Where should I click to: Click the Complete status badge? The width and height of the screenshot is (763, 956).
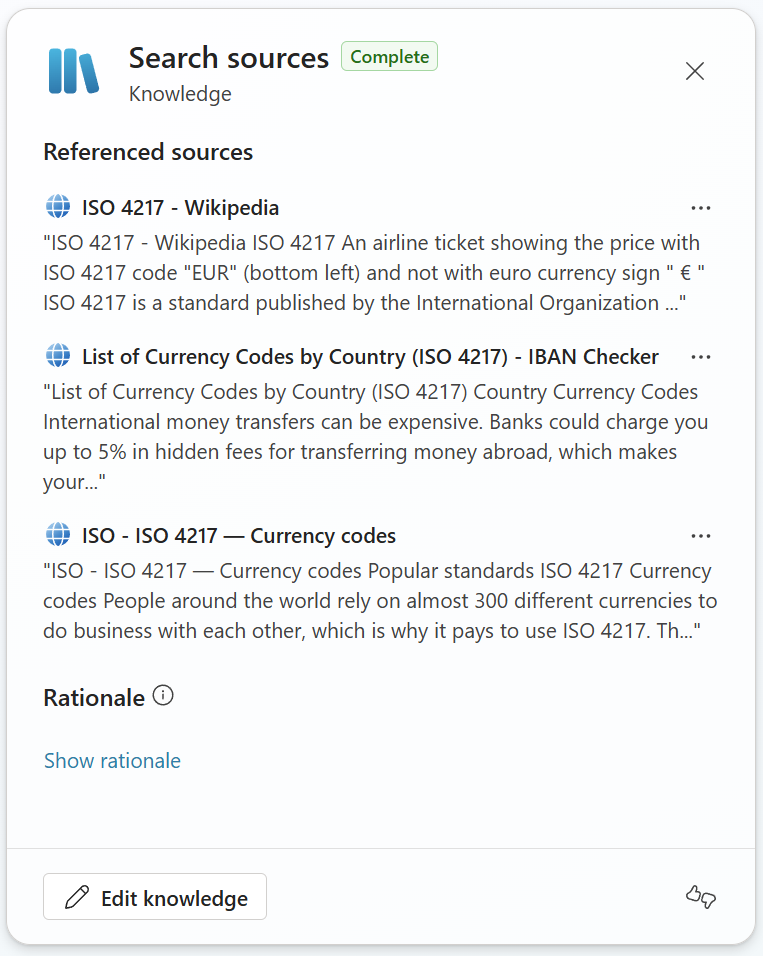tap(389, 57)
